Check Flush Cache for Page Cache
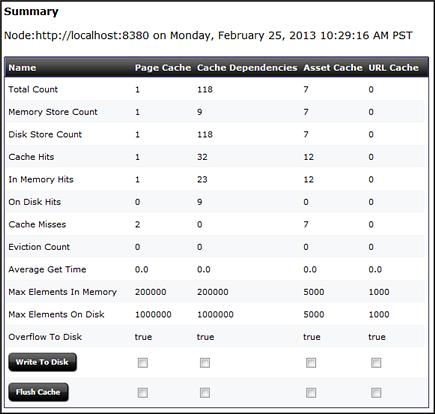Image resolution: width=435 pixels, height=414 pixels. coord(143,393)
